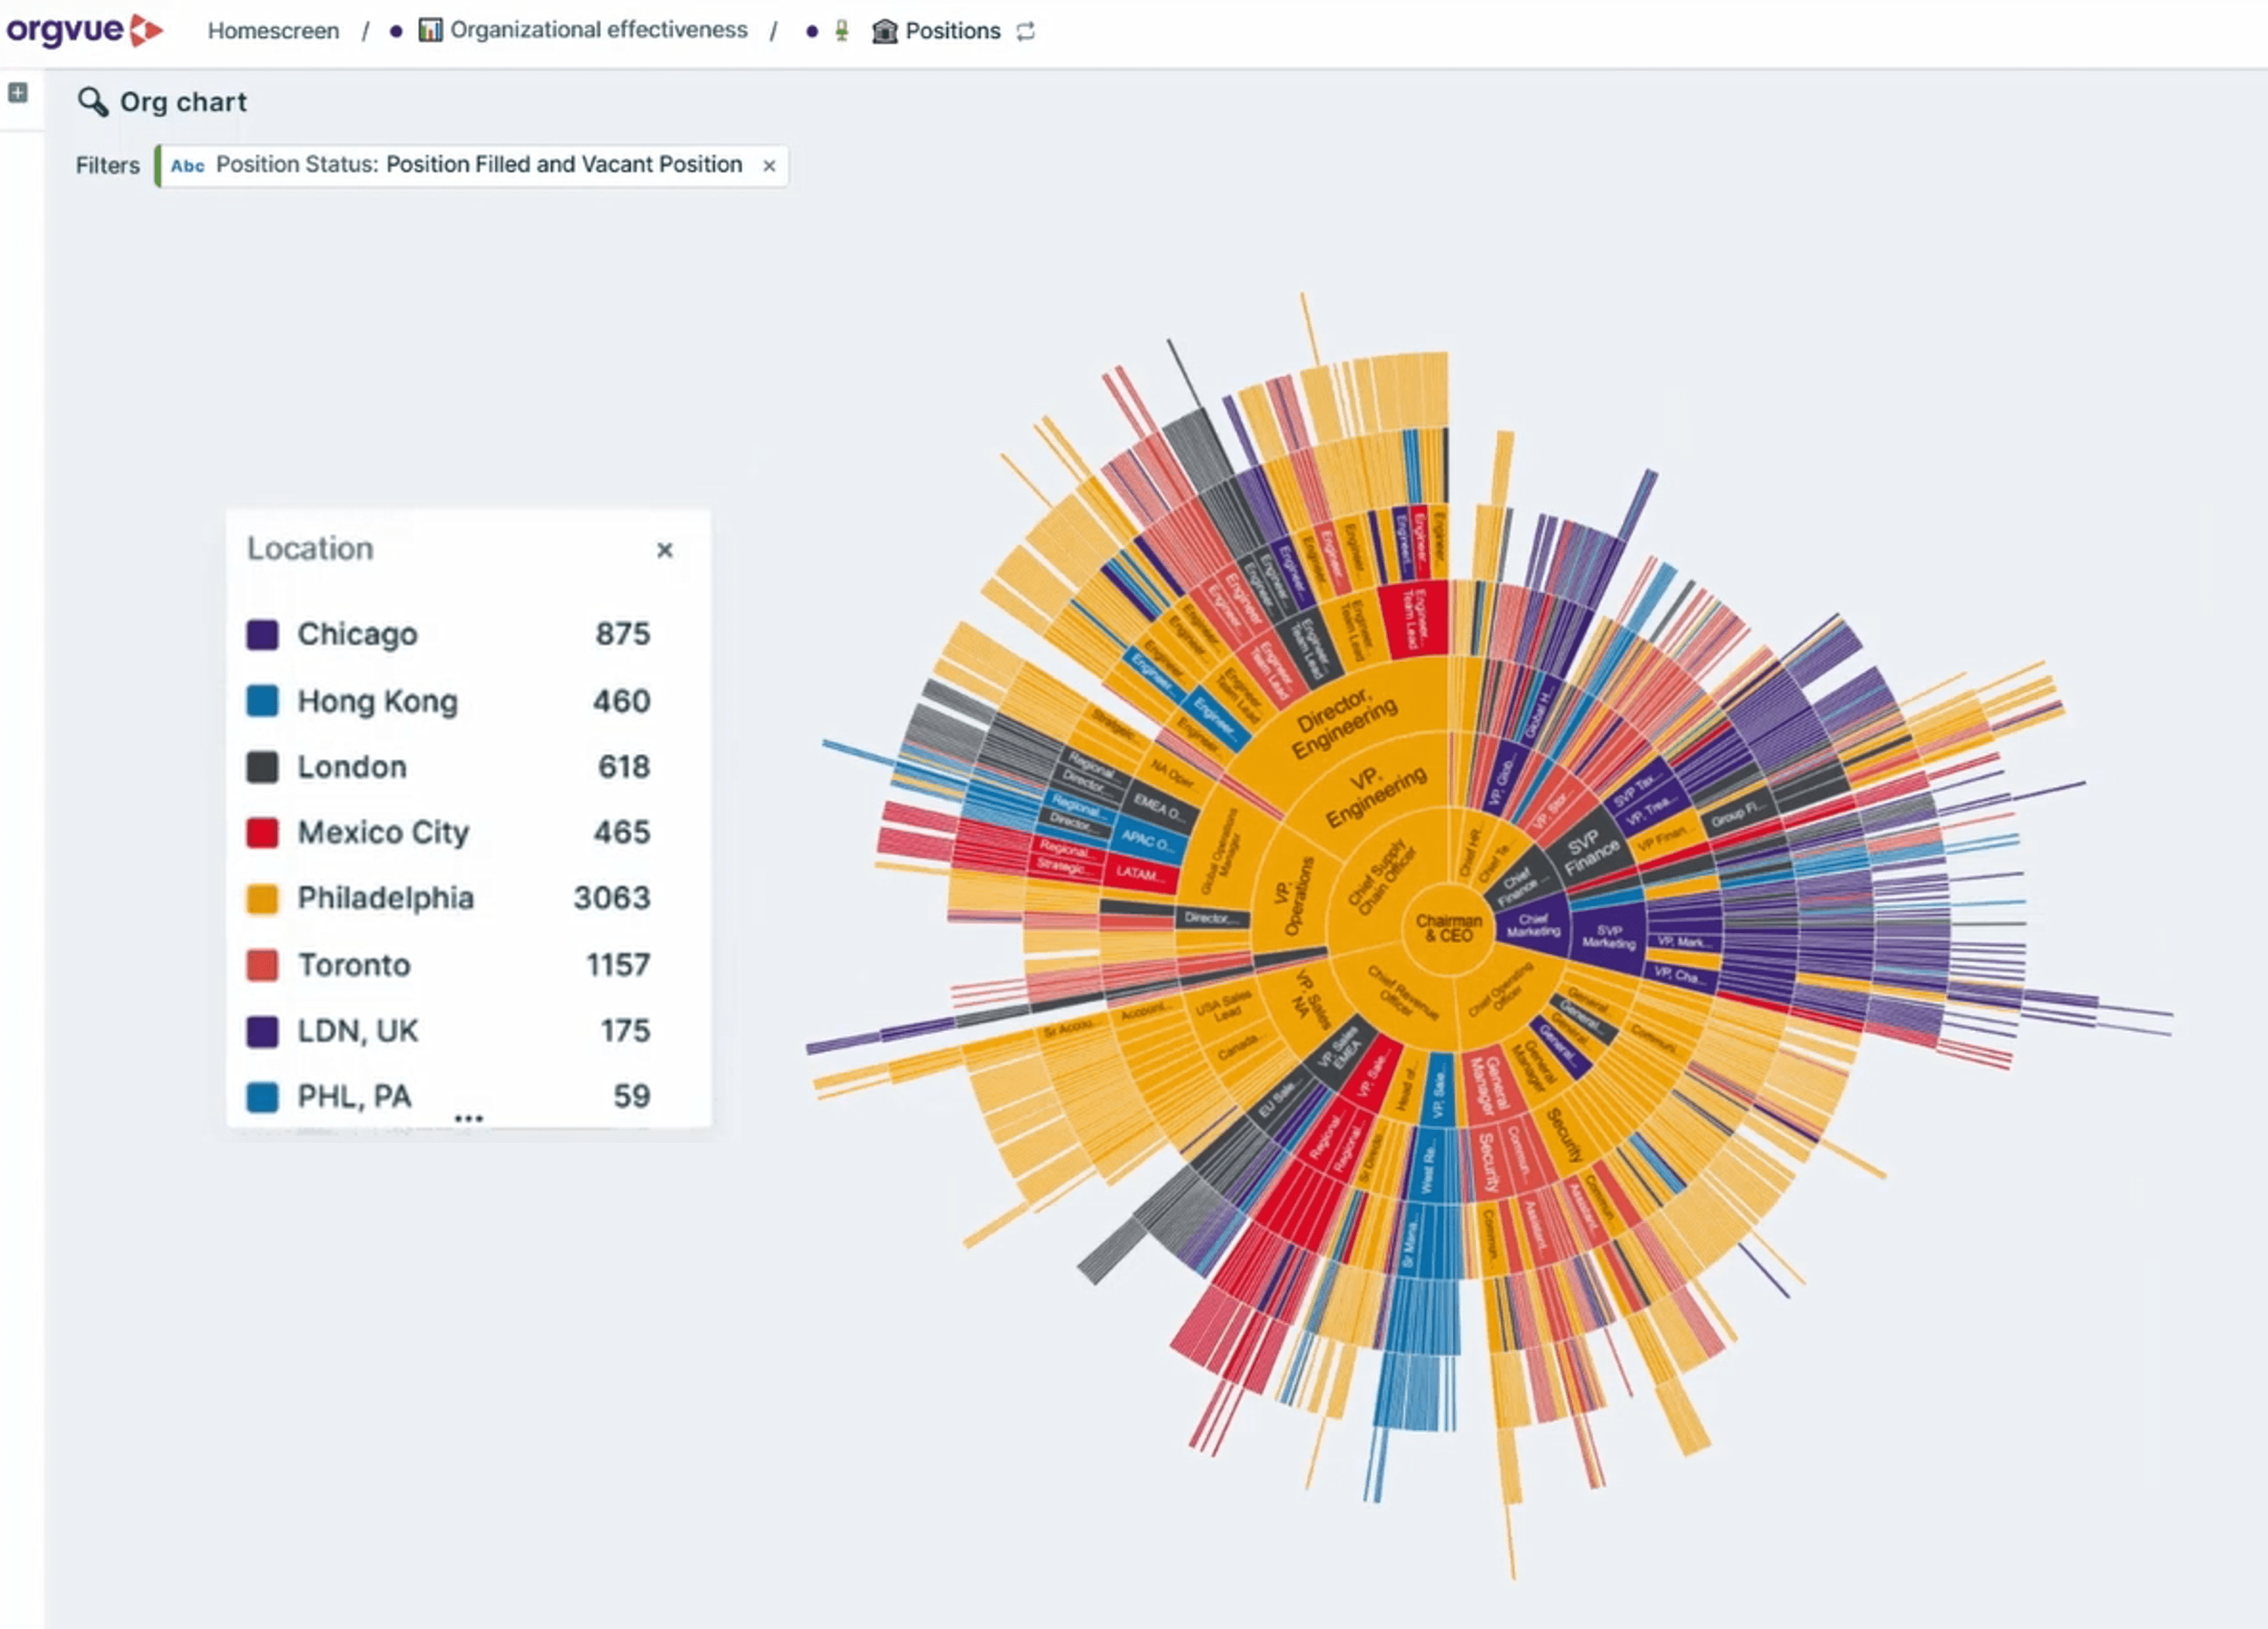Click the Abc filter type icon
This screenshot has height=1629, width=2268.
[x=187, y=166]
